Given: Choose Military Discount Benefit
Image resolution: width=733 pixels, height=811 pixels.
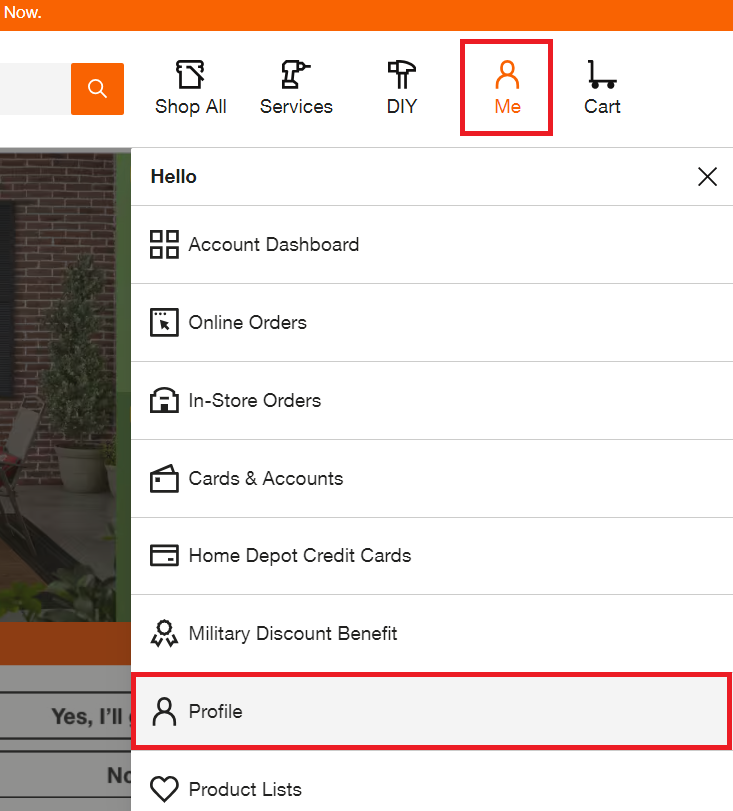Looking at the screenshot, I should coord(292,634).
